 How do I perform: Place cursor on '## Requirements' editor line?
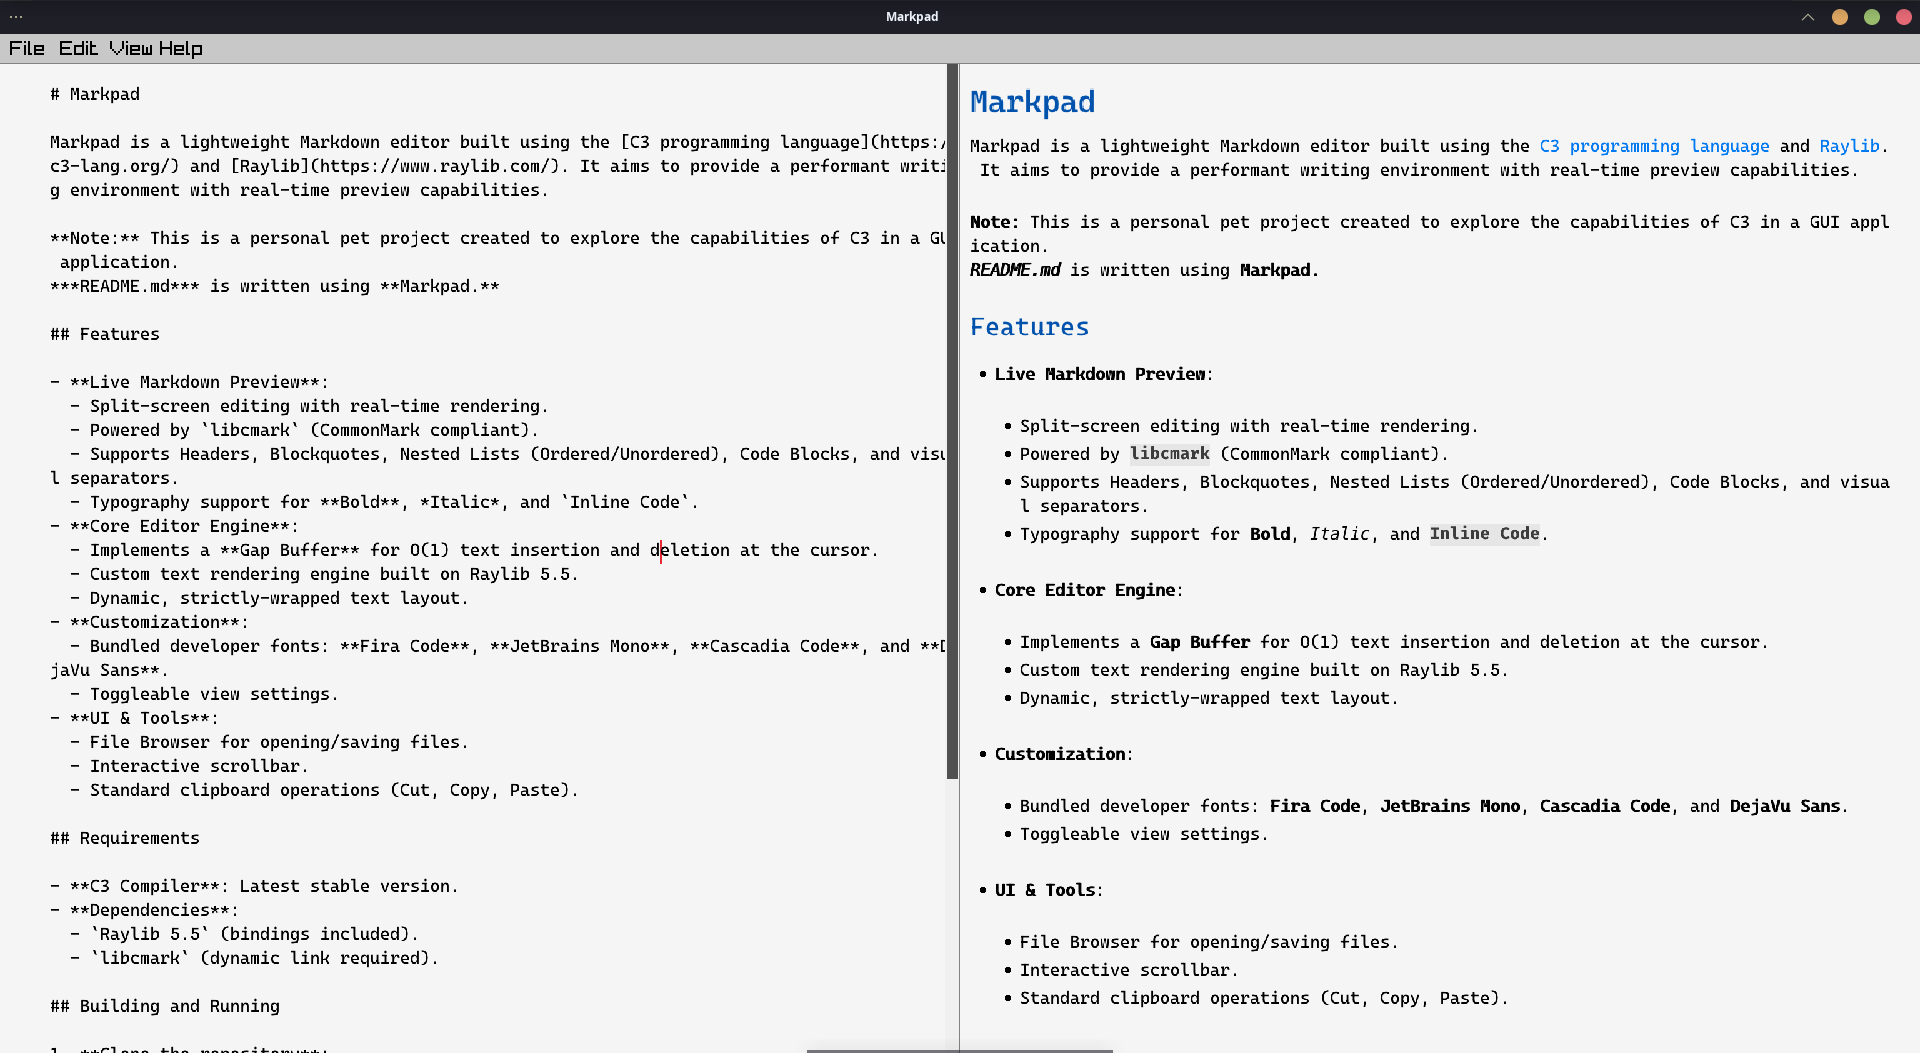pyautogui.click(x=125, y=838)
